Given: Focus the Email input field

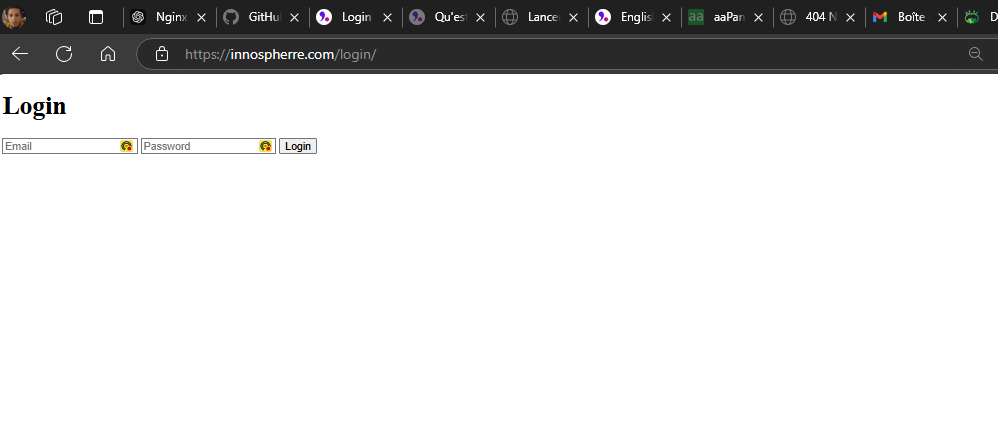Looking at the screenshot, I should click(70, 146).
